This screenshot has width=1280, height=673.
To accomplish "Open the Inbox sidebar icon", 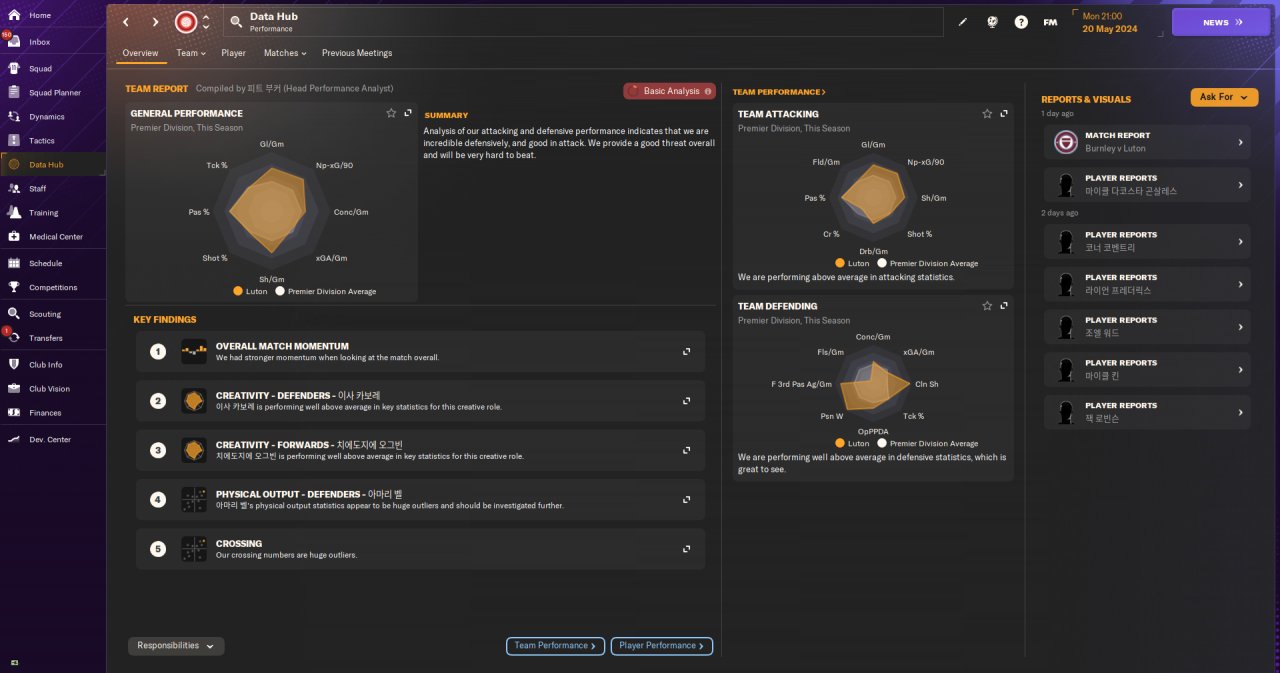I will pos(14,42).
